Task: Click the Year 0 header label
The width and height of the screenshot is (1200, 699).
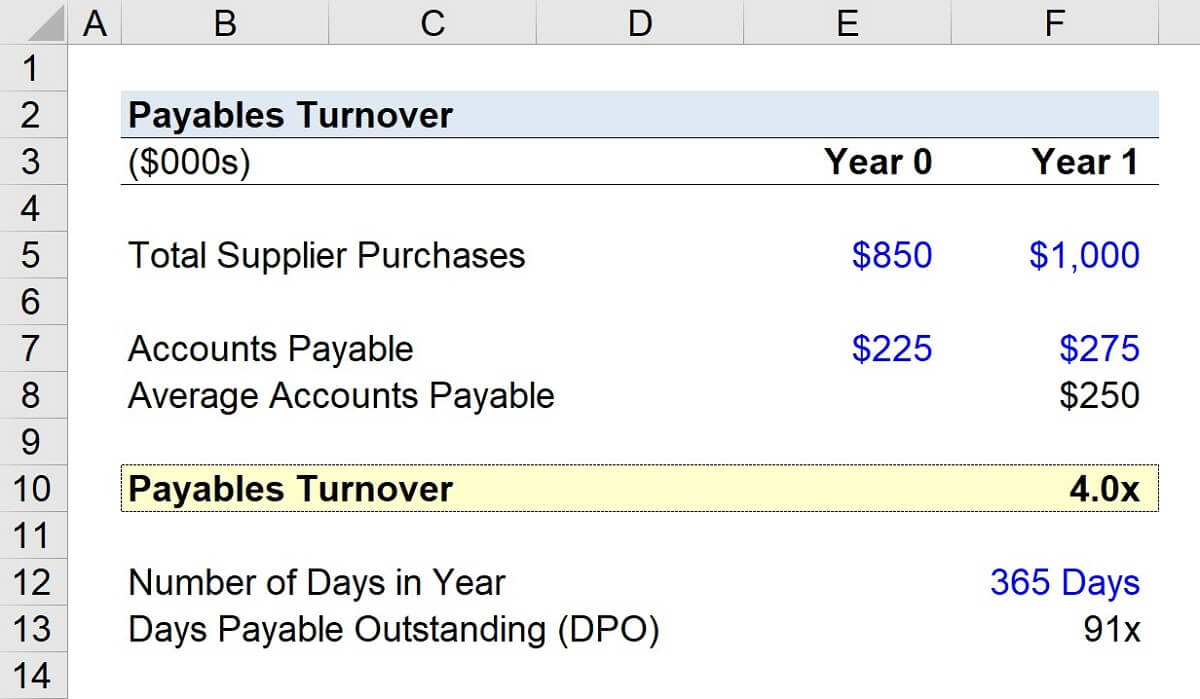Action: [878, 162]
